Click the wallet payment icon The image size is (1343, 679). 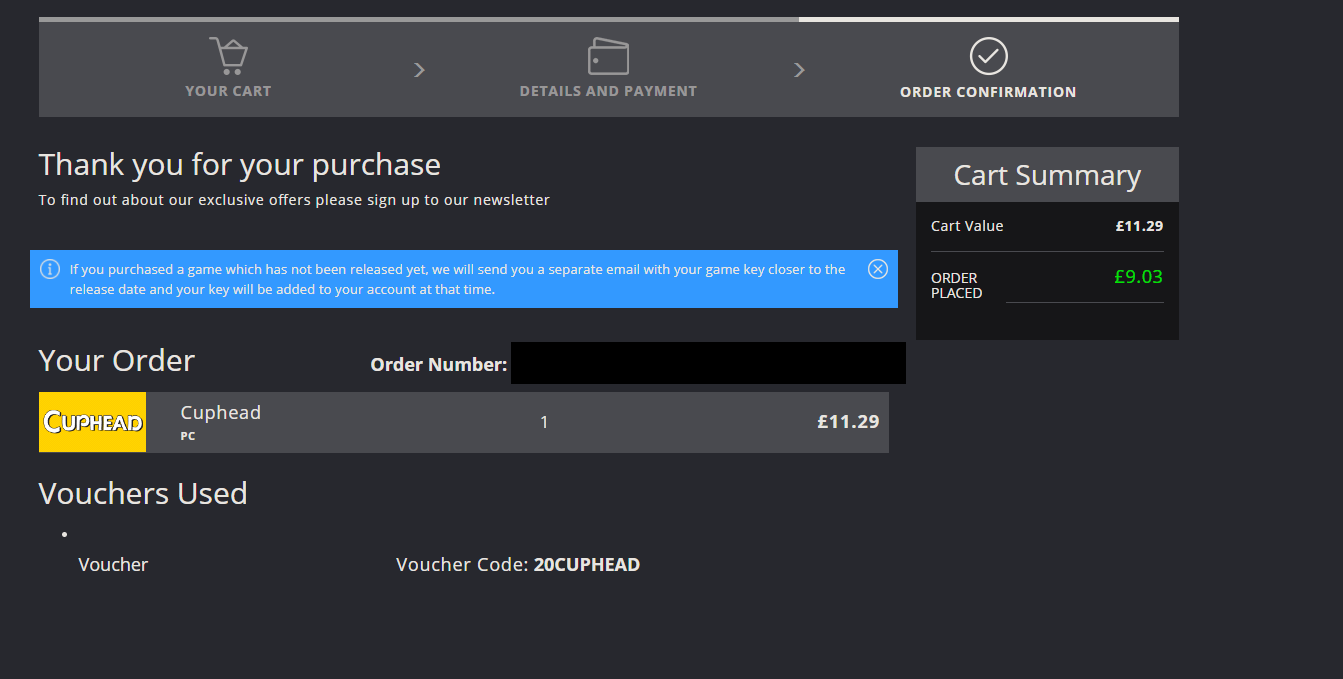click(x=608, y=56)
